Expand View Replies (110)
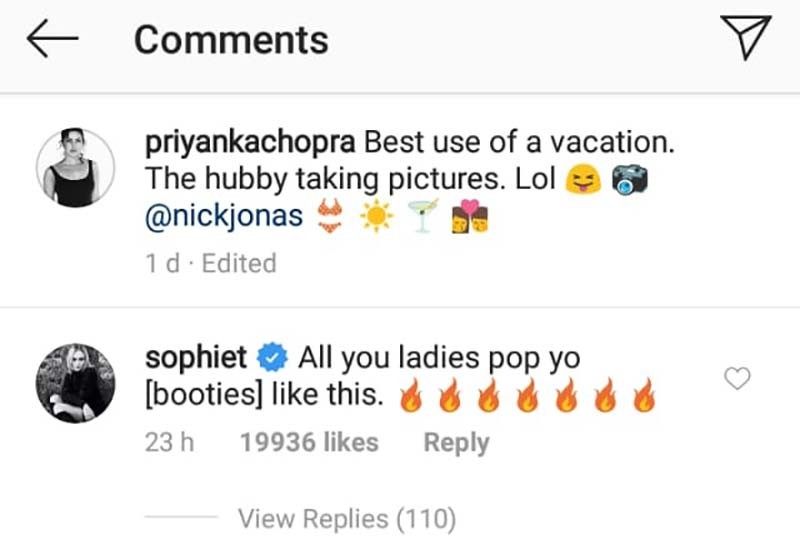800x554 pixels. point(347,519)
